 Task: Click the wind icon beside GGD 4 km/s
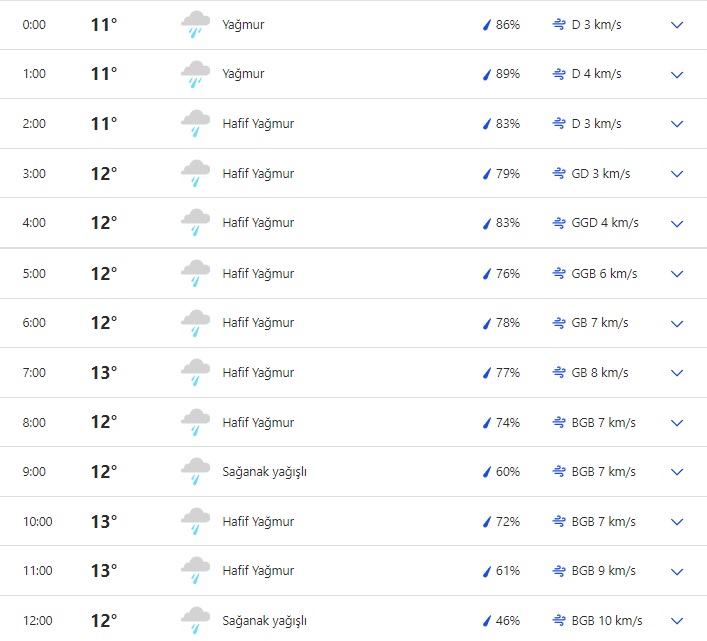(559, 223)
